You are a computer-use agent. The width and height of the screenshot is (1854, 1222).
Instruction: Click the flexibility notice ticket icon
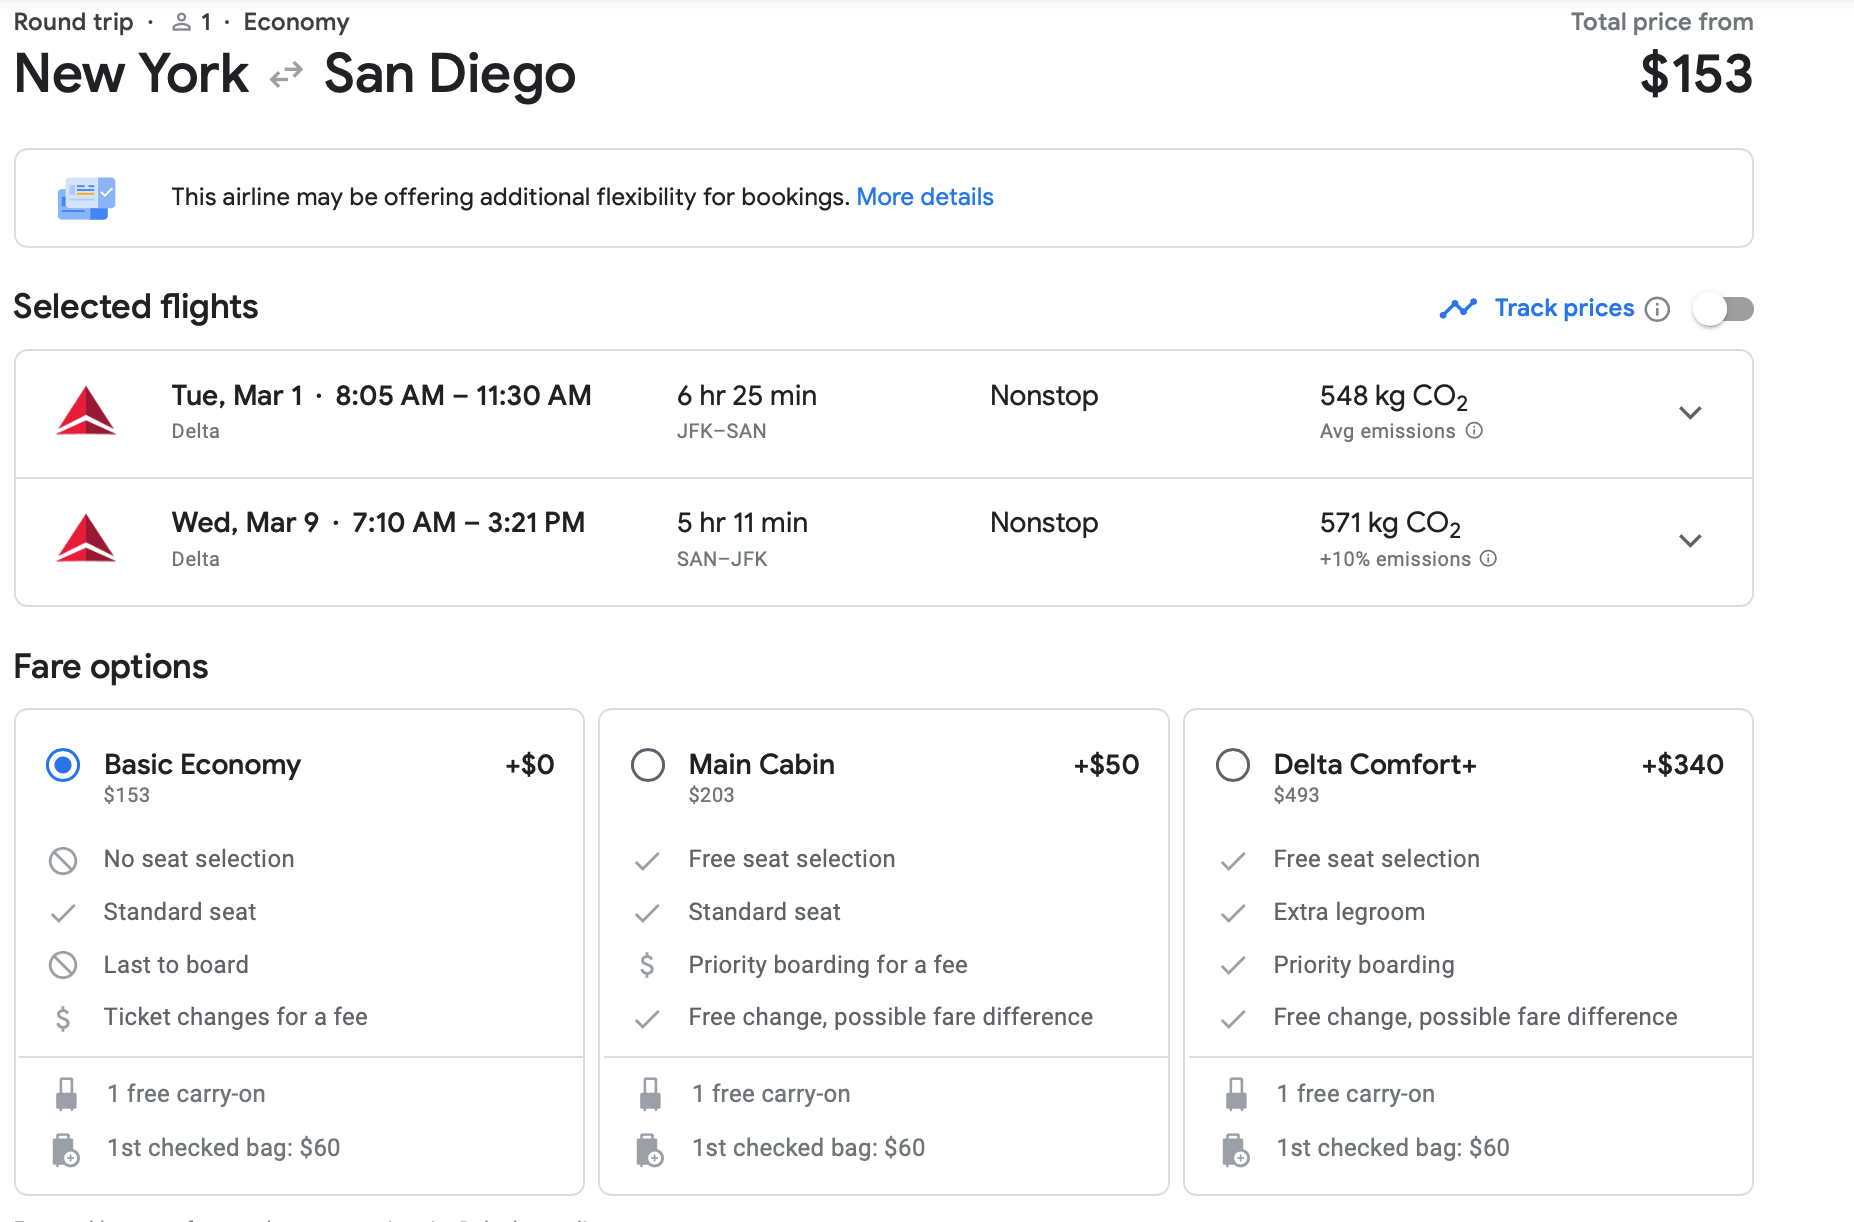86,198
